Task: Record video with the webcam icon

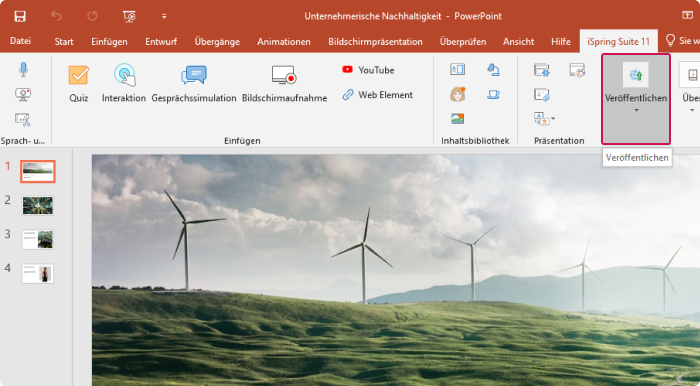Action: click(x=23, y=94)
